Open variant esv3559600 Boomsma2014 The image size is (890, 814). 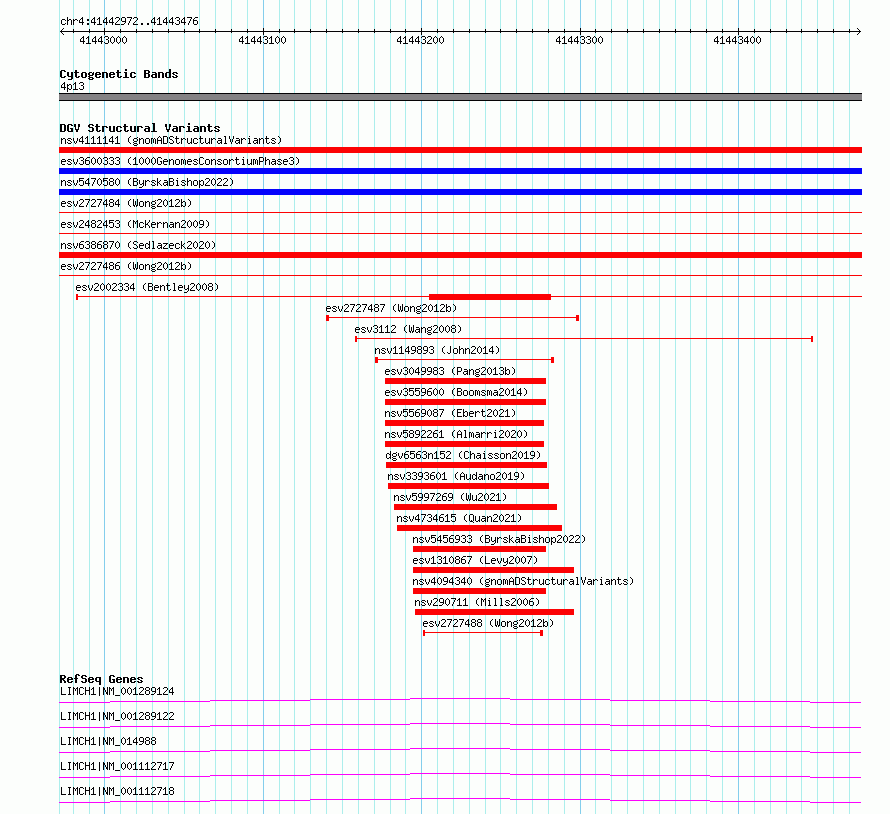pos(456,392)
